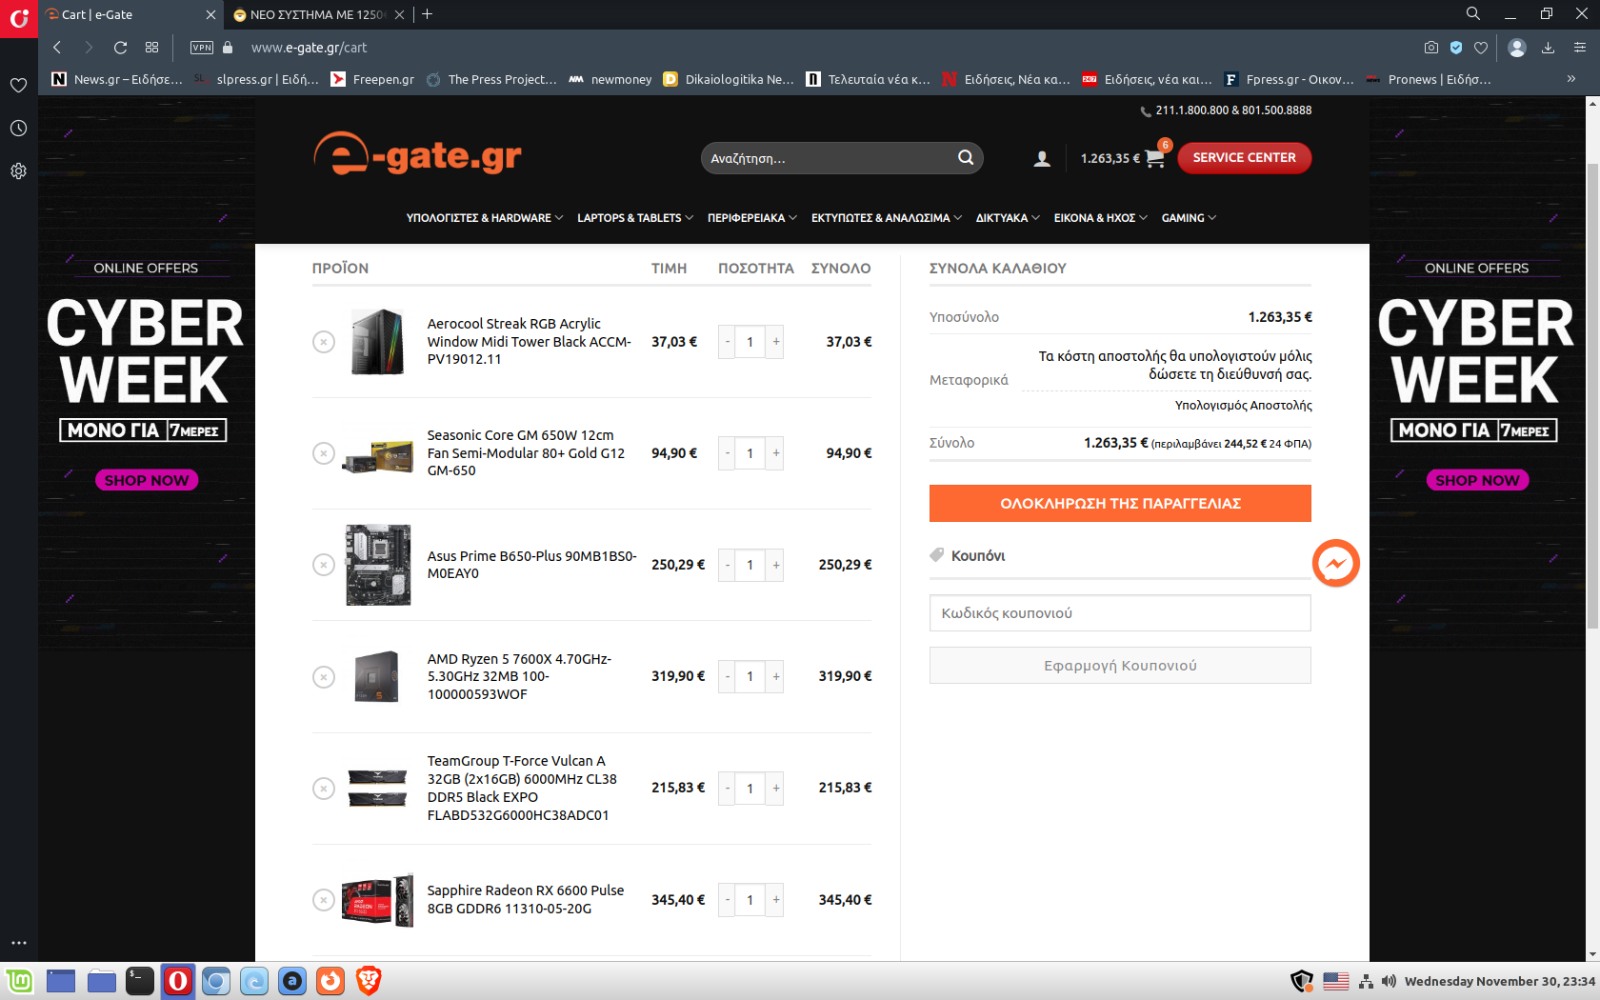1600x1000 pixels.
Task: Go to e-gate.gr home via logo
Action: [x=417, y=156]
